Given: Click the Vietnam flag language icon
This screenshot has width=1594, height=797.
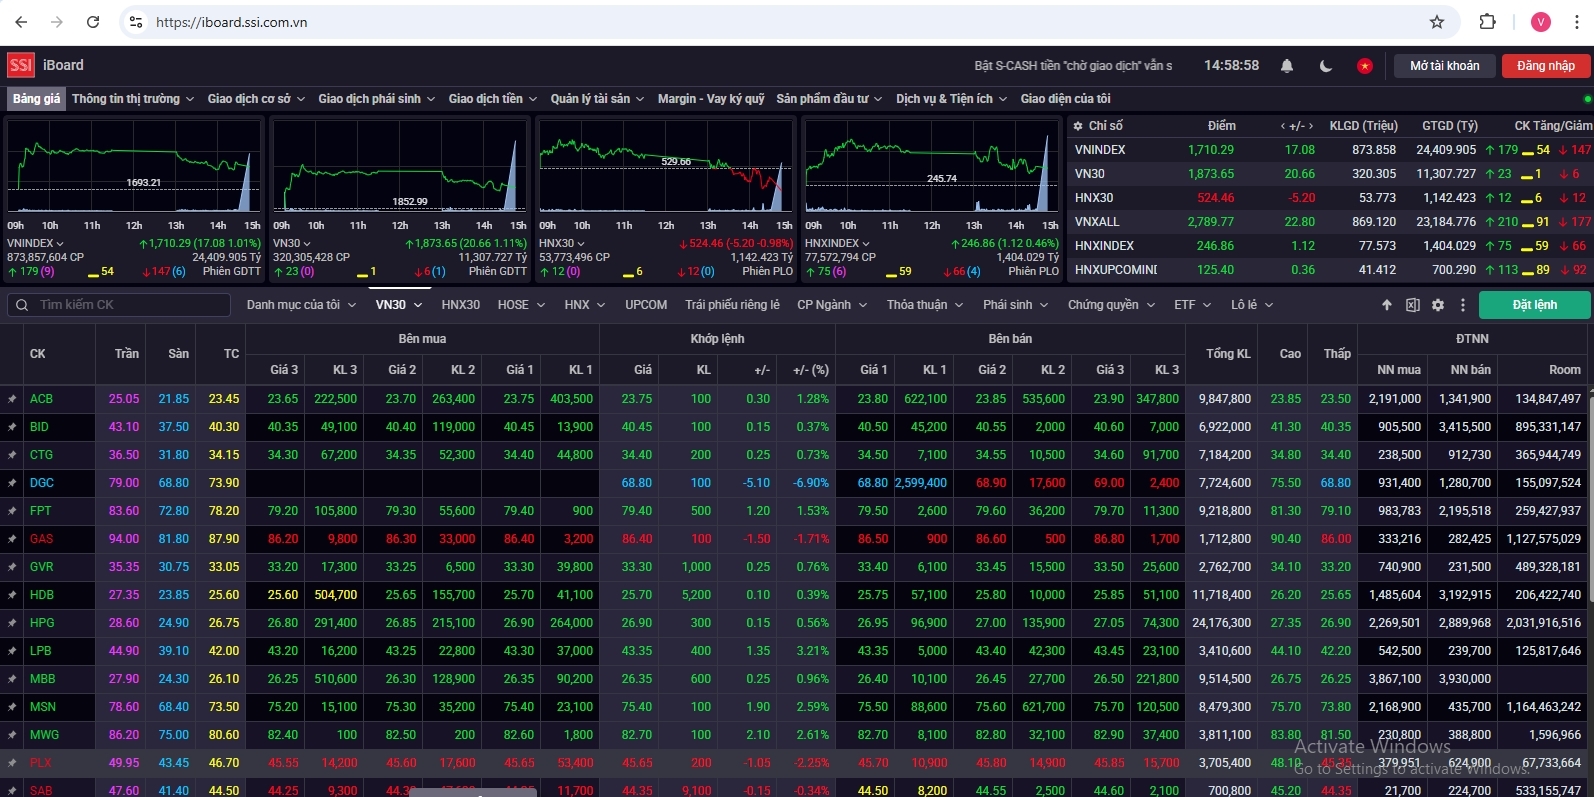Looking at the screenshot, I should click(1364, 66).
